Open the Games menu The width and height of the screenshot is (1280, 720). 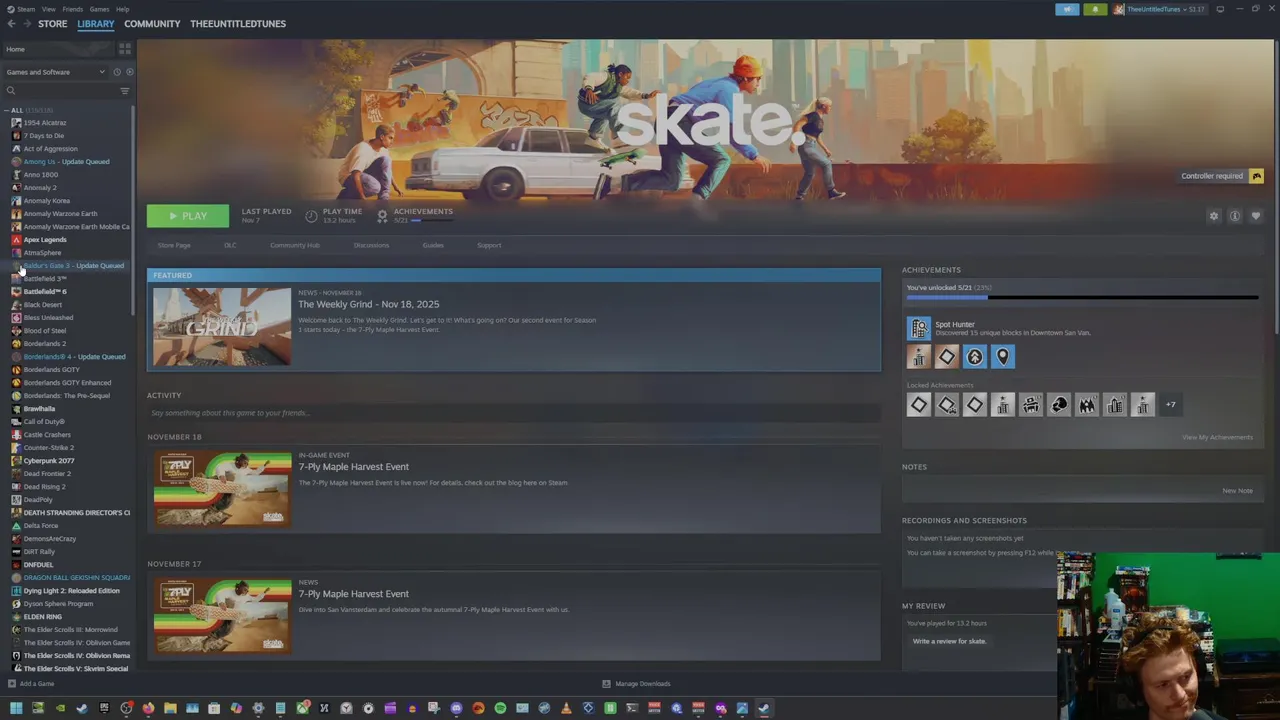(x=100, y=9)
